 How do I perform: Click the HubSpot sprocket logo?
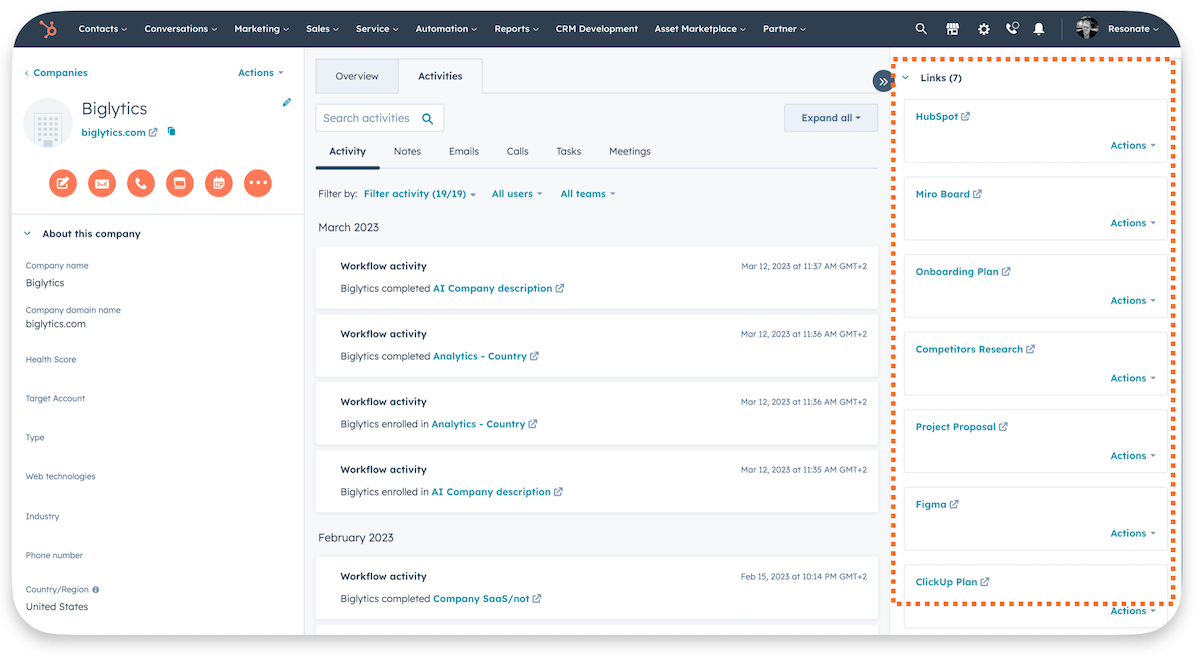(x=48, y=29)
